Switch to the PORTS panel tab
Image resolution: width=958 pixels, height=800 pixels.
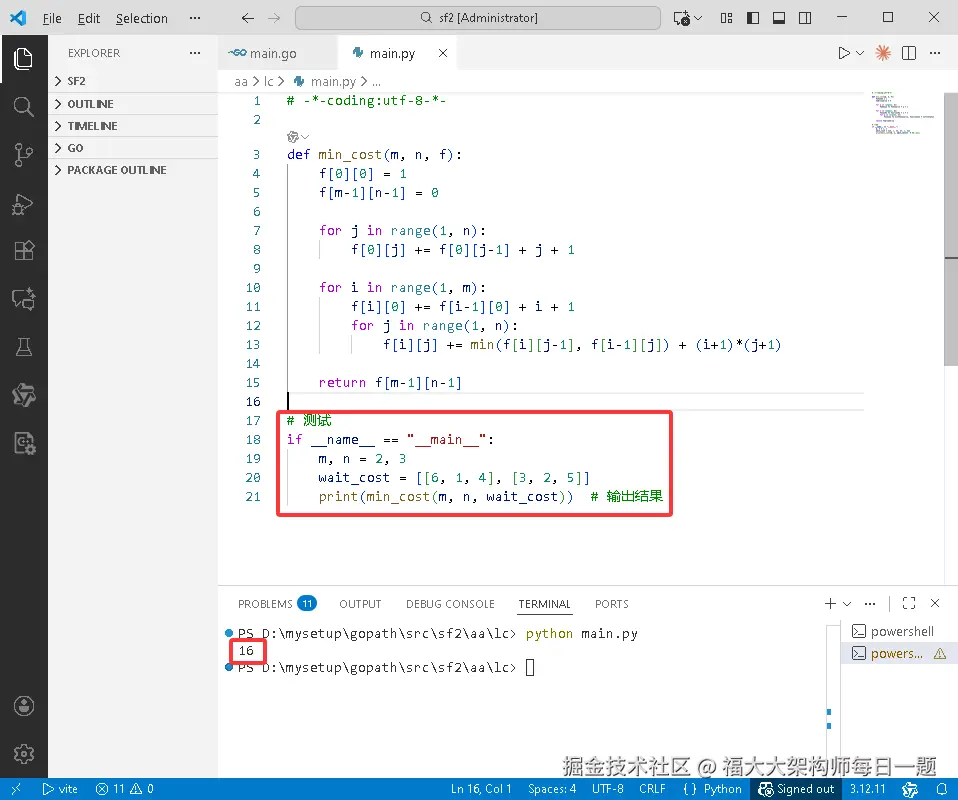[x=612, y=604]
